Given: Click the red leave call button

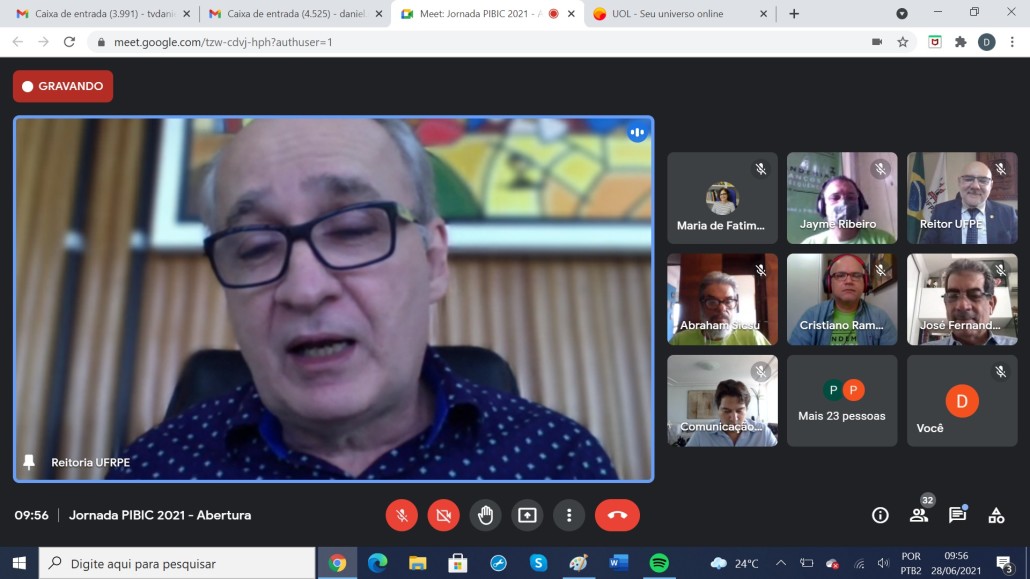Looking at the screenshot, I should pyautogui.click(x=617, y=515).
